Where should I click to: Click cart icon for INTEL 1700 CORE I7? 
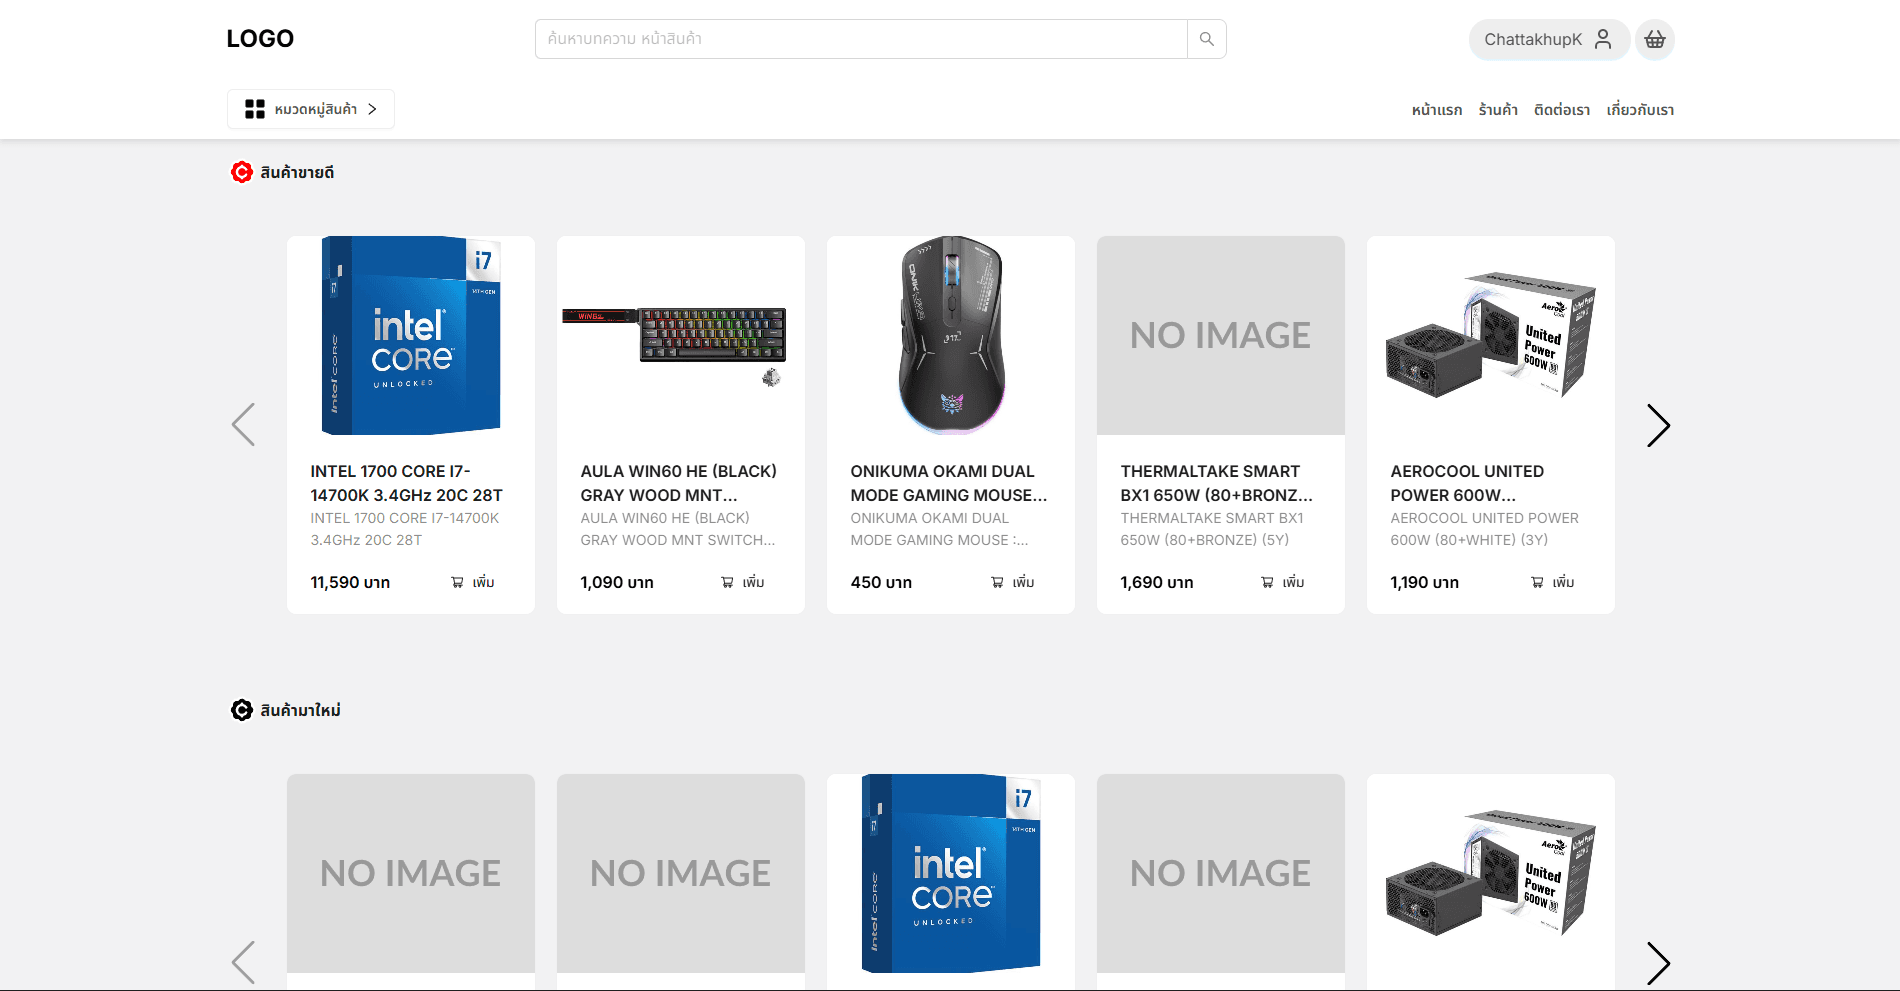457,582
